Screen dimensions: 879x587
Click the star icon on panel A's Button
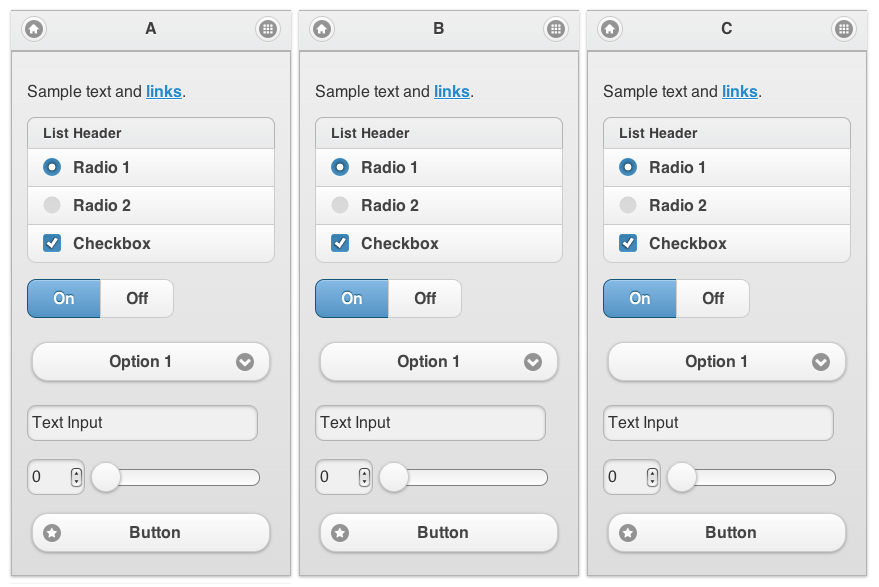[x=52, y=533]
